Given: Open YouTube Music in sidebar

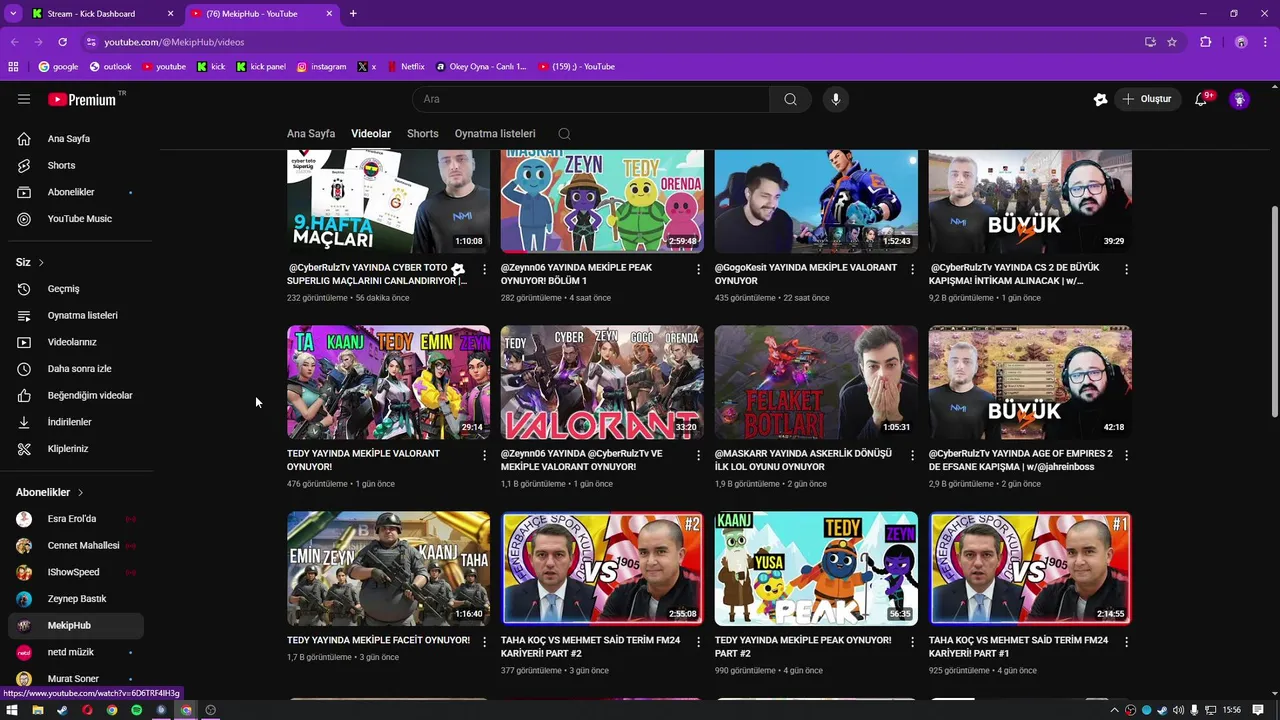Looking at the screenshot, I should point(76,218).
